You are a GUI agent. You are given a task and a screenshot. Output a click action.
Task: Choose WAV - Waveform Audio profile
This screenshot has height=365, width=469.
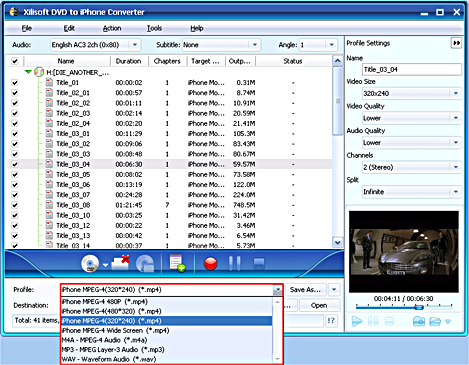click(x=167, y=359)
